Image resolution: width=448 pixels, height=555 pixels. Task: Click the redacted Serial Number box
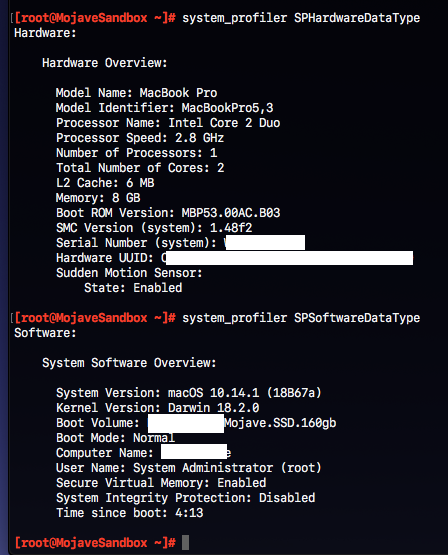click(265, 242)
